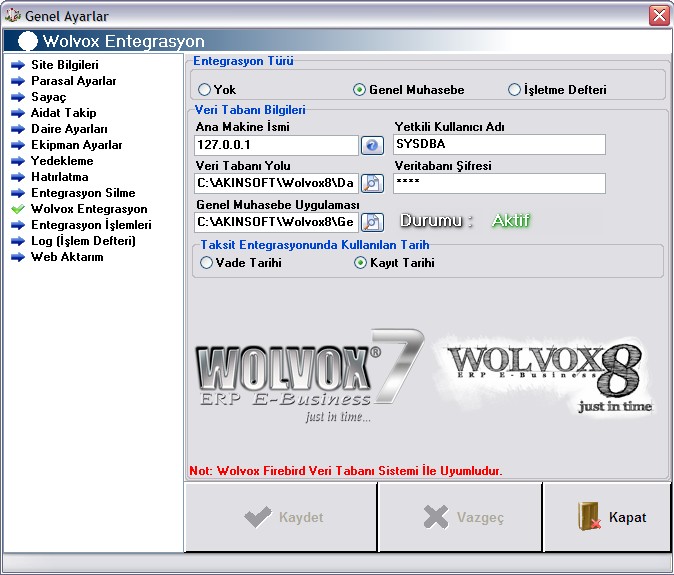Click the Yetkili Kullanıcı Adı field
The image size is (674, 575).
coord(499,144)
